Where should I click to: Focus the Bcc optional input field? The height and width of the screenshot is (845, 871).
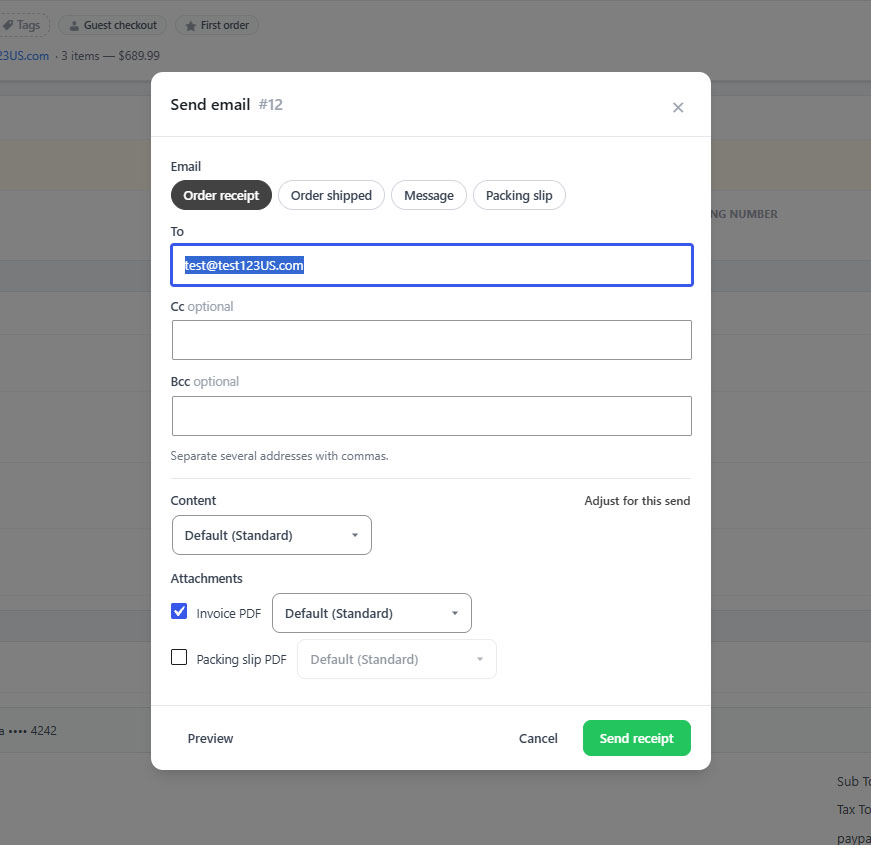432,416
